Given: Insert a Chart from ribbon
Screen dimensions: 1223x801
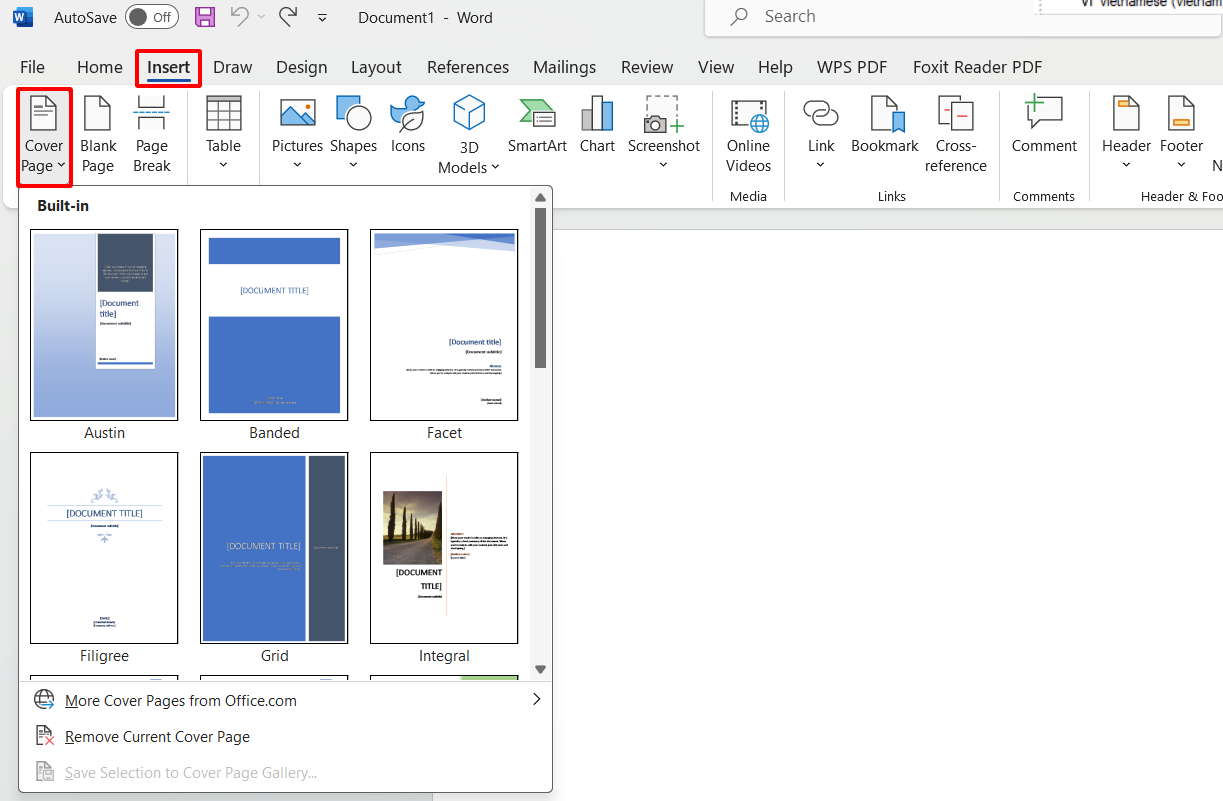Looking at the screenshot, I should click(597, 126).
